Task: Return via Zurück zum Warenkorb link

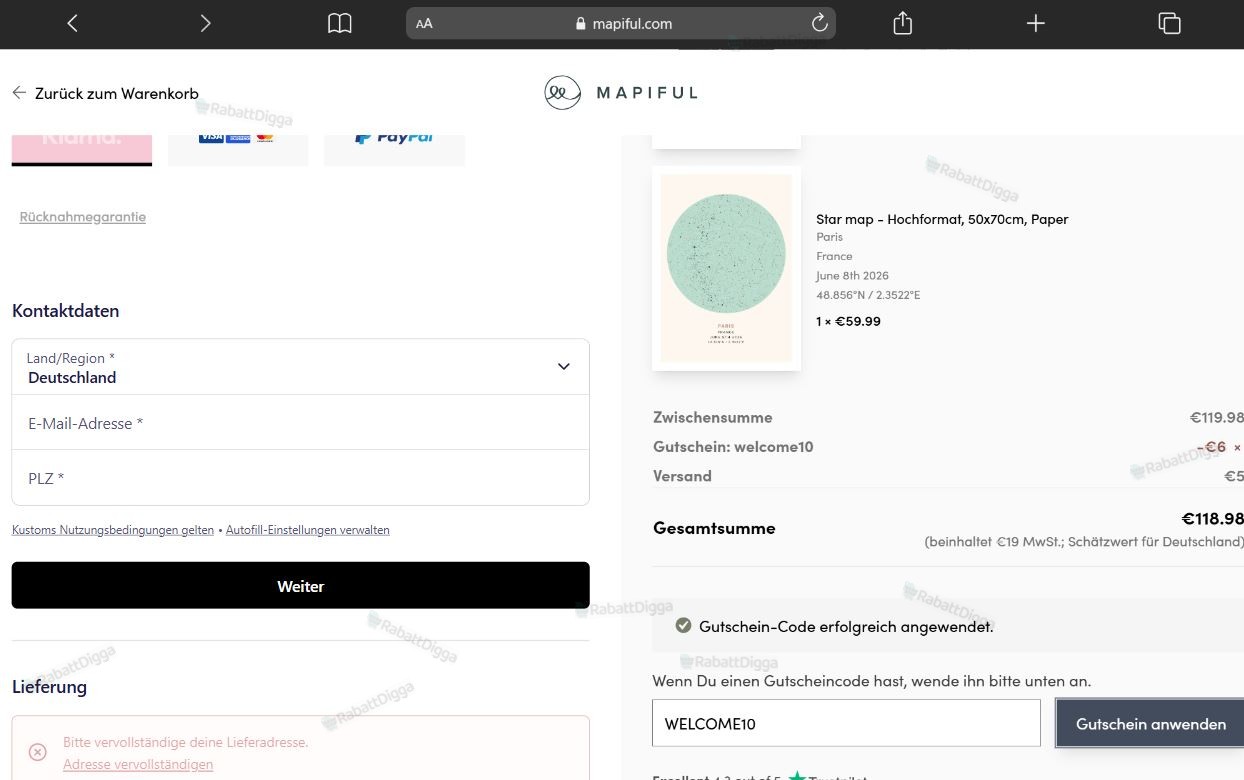Action: point(117,93)
